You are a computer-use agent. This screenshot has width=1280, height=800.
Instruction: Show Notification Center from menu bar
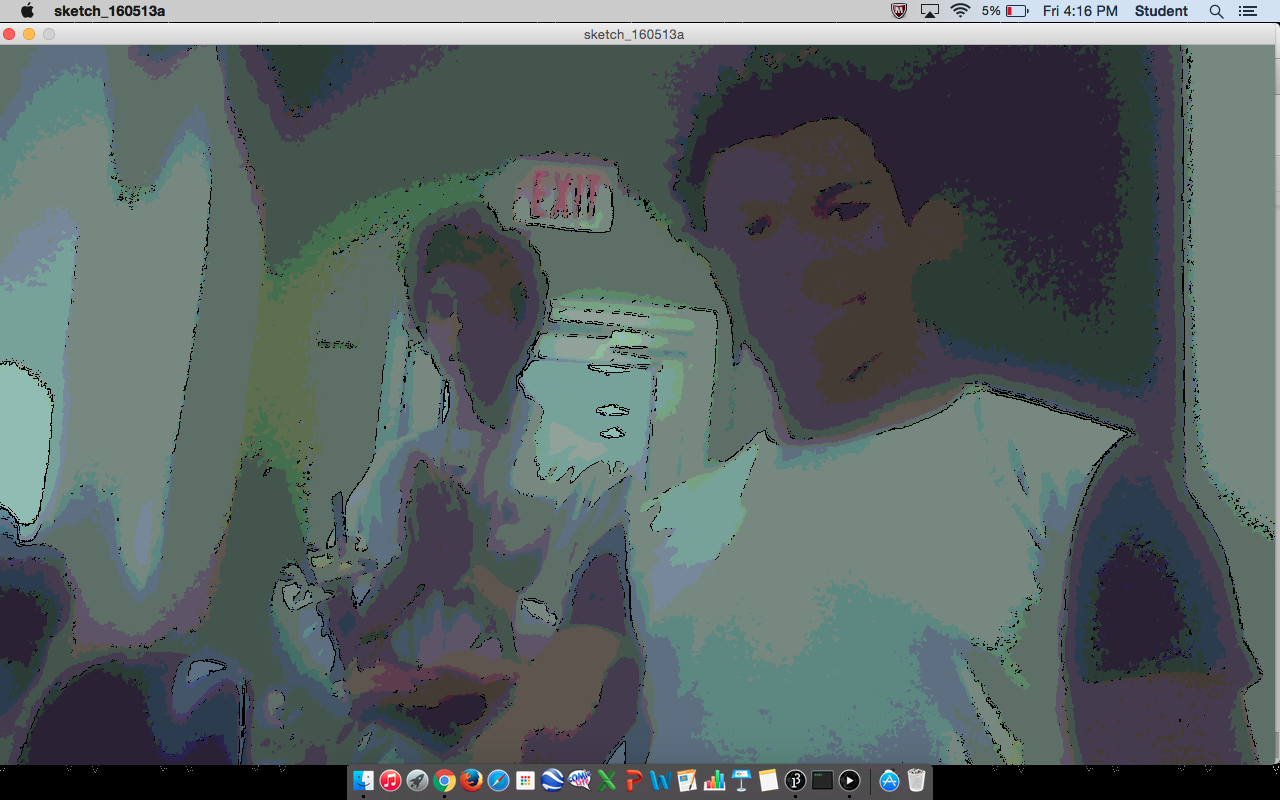point(1247,11)
